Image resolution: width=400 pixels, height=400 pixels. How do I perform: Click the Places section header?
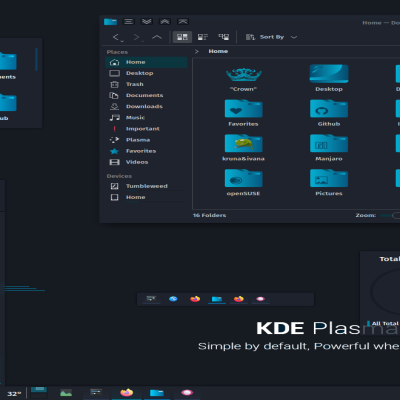[x=117, y=52]
